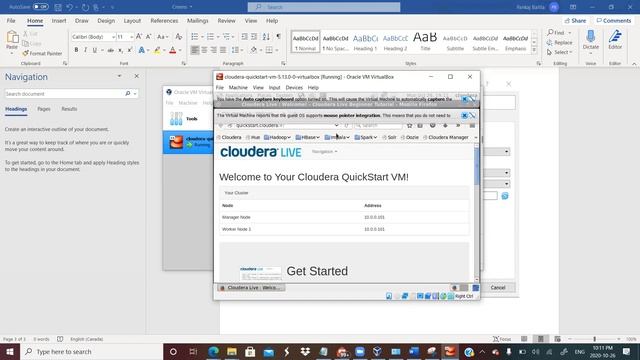Screen dimensions: 640x360
Task: Click the Bullets list icon
Action: click(x=195, y=37)
